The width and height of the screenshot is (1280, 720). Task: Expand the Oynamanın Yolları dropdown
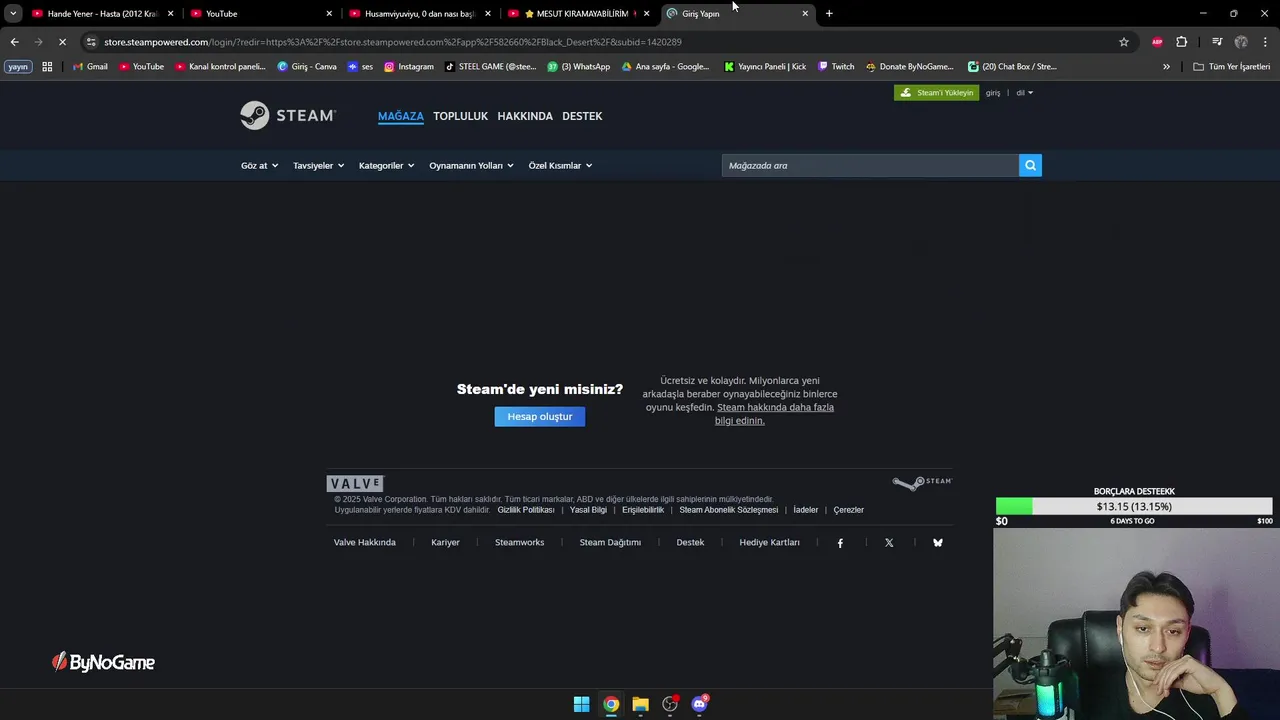(x=471, y=166)
